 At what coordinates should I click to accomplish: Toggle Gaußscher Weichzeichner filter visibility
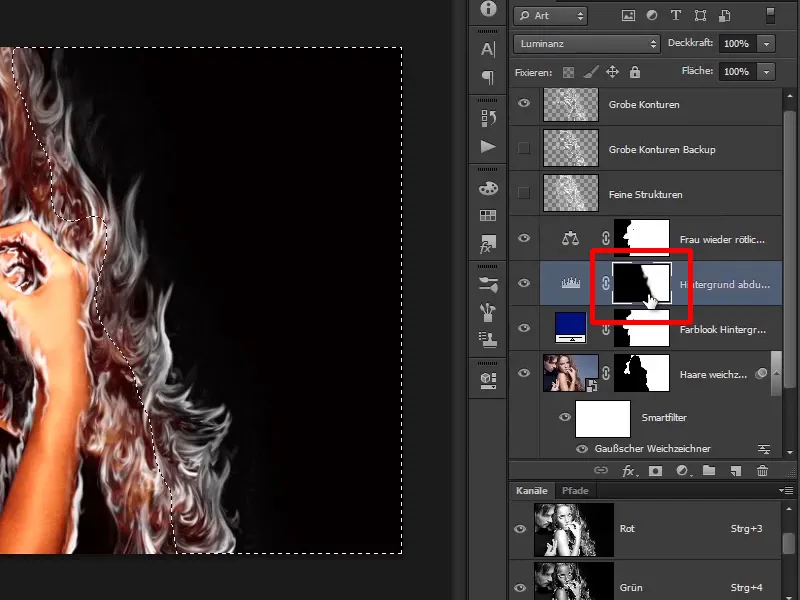pos(582,449)
